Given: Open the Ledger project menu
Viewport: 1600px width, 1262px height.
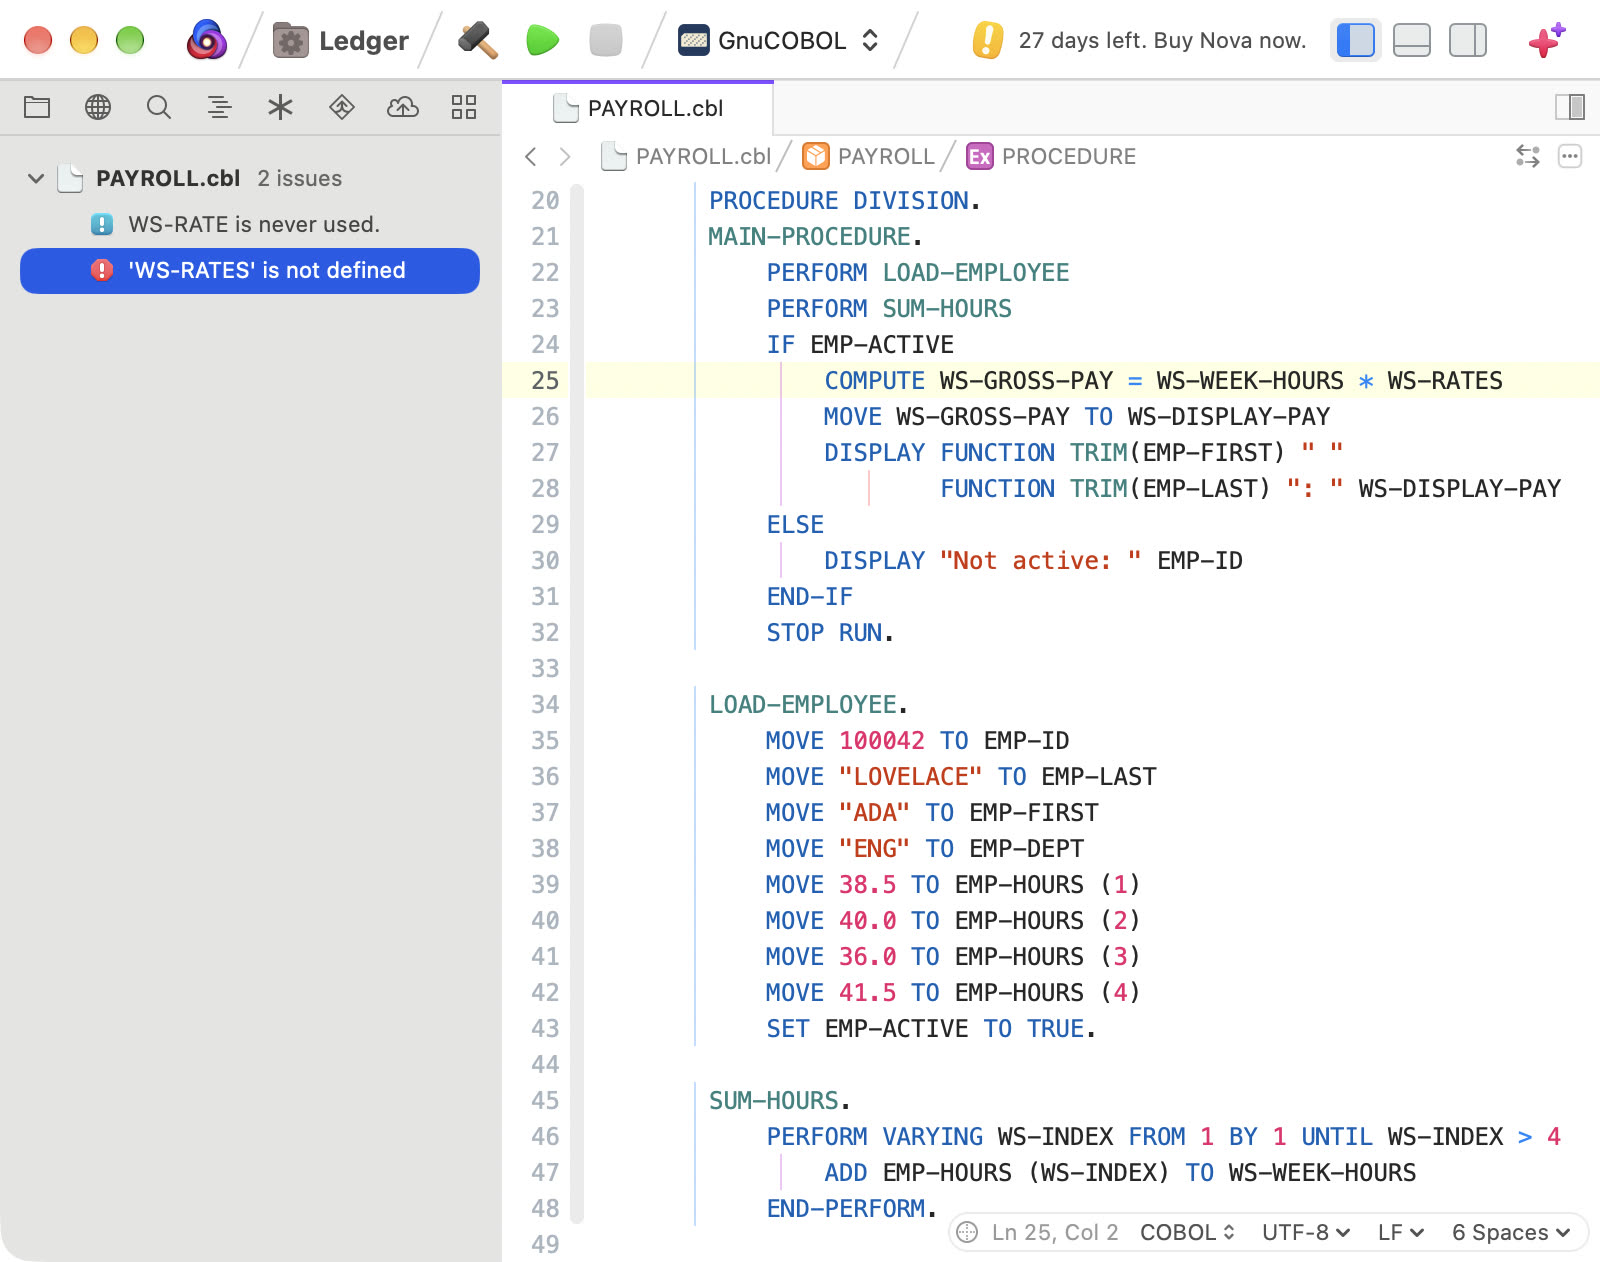Looking at the screenshot, I should [x=341, y=41].
